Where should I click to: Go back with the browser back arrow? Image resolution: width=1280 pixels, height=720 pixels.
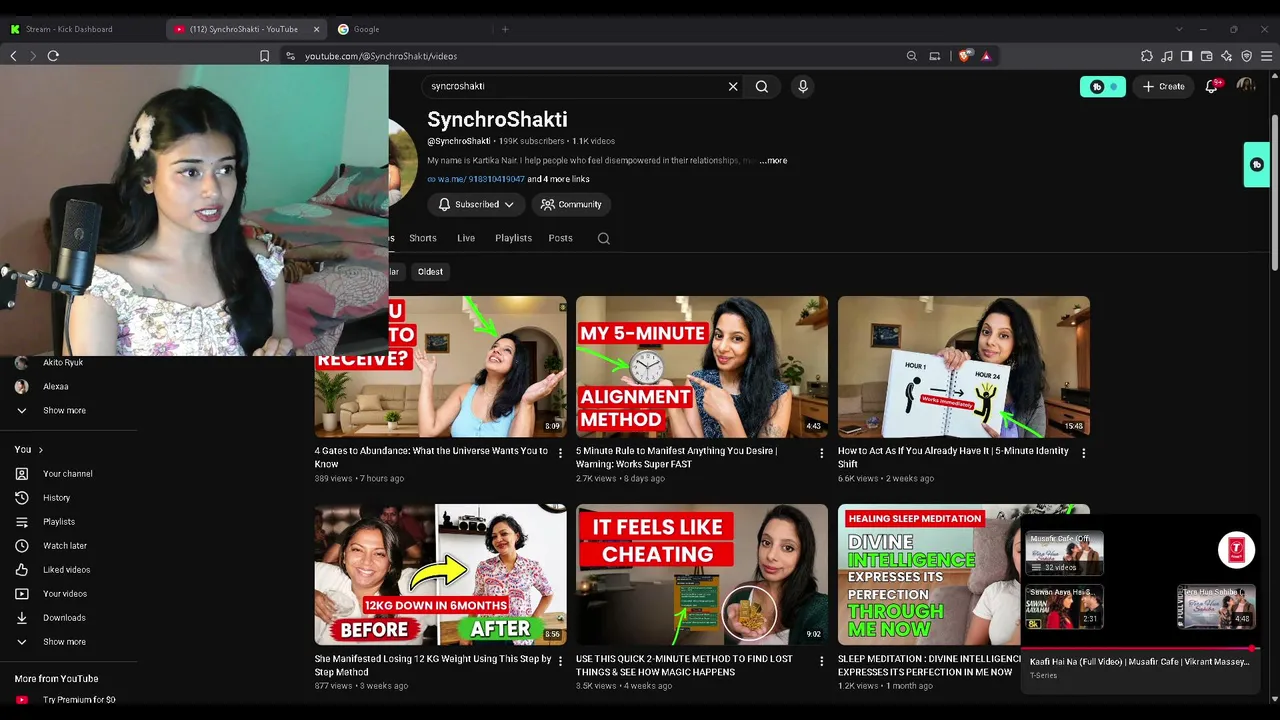coord(14,56)
